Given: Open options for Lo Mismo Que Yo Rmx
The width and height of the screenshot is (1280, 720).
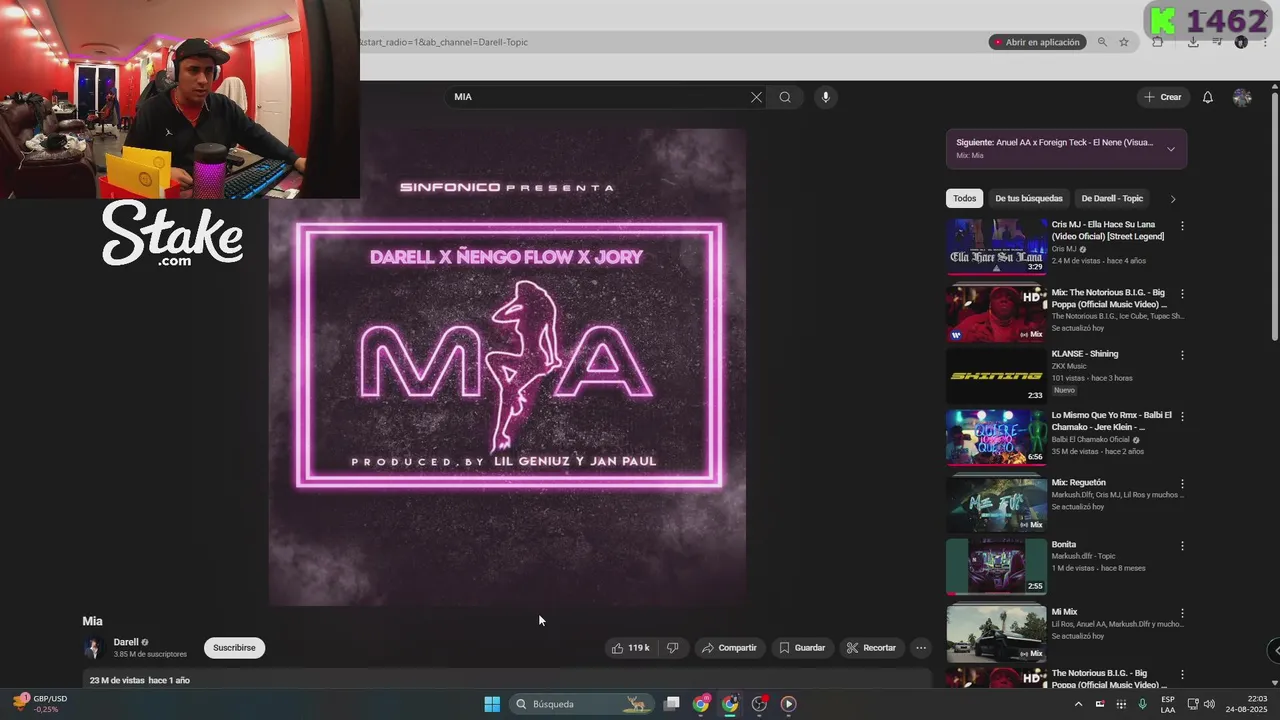Looking at the screenshot, I should pos(1182,416).
